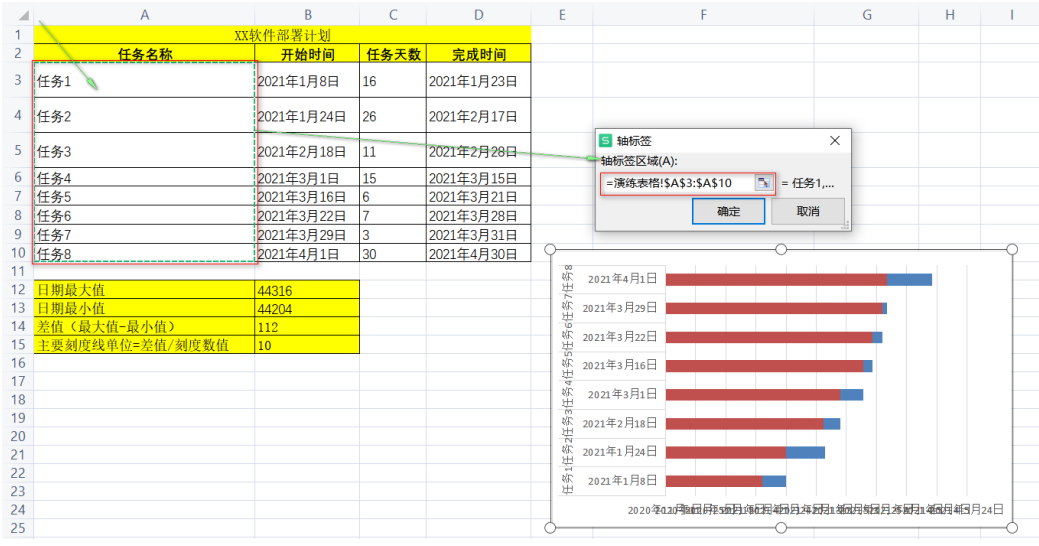This screenshot has width=1039, height=546.
Task: Click the chart's bottom-left resize handle
Action: coord(551,527)
